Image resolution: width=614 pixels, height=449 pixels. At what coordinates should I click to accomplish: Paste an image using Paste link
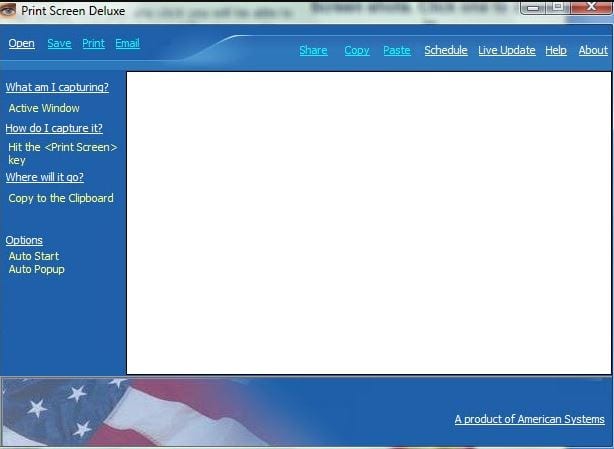point(396,51)
